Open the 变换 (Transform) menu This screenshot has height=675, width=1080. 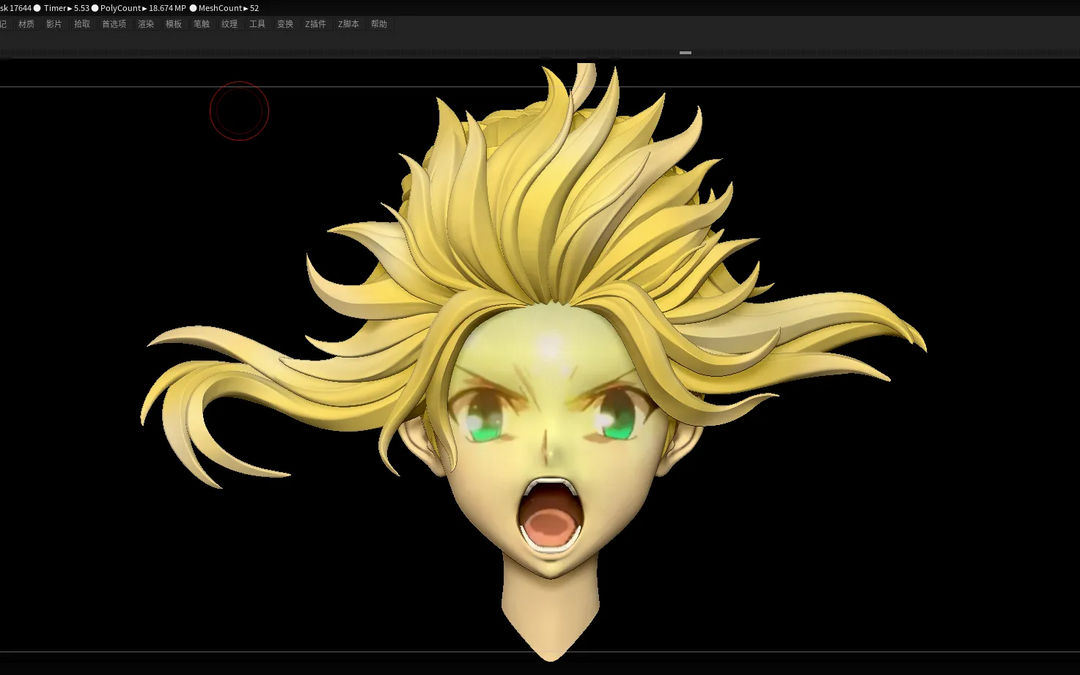[285, 24]
